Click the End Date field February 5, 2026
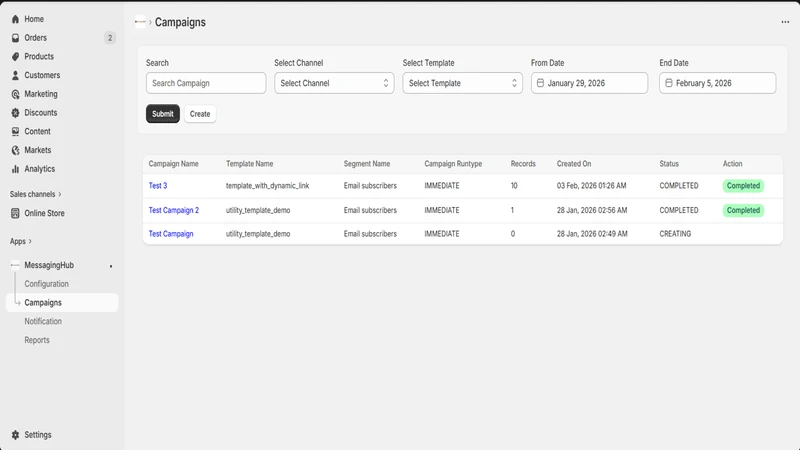This screenshot has height=450, width=800. click(x=717, y=83)
